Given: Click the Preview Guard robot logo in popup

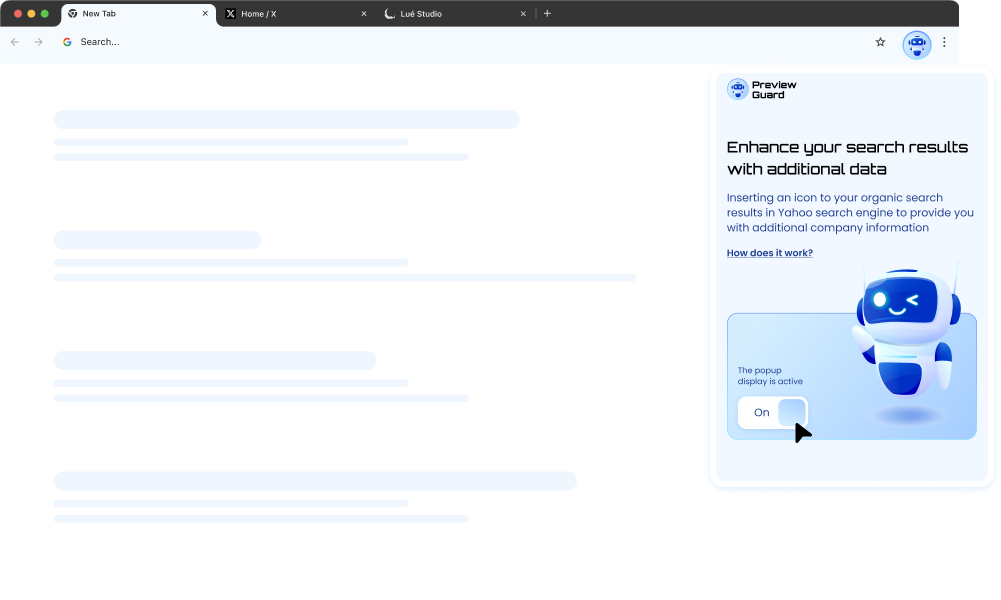Looking at the screenshot, I should [x=738, y=90].
